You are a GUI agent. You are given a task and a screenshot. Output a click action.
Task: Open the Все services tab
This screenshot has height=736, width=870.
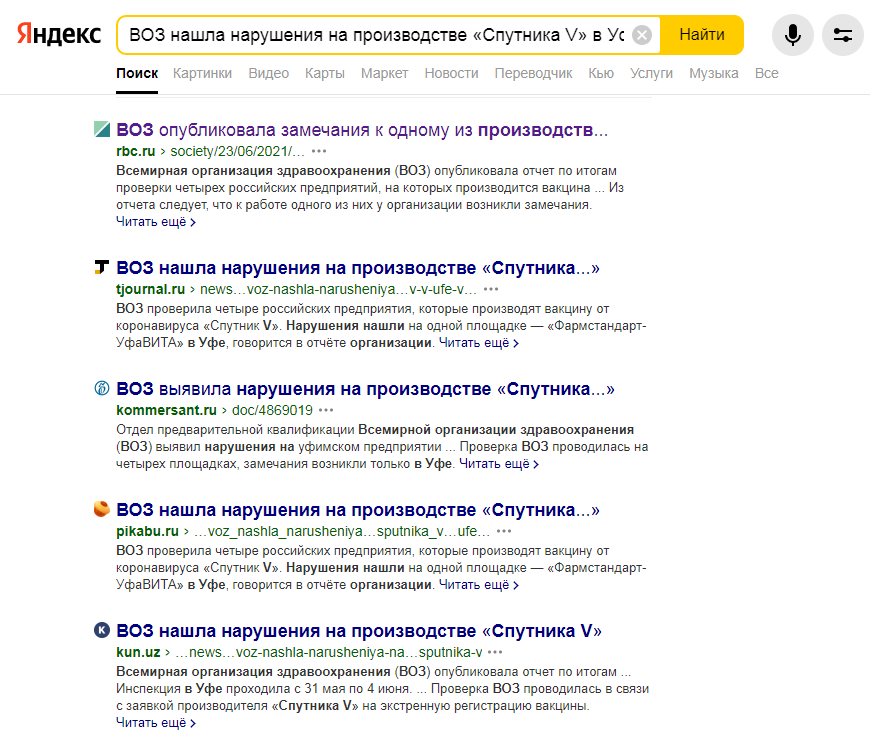point(766,73)
